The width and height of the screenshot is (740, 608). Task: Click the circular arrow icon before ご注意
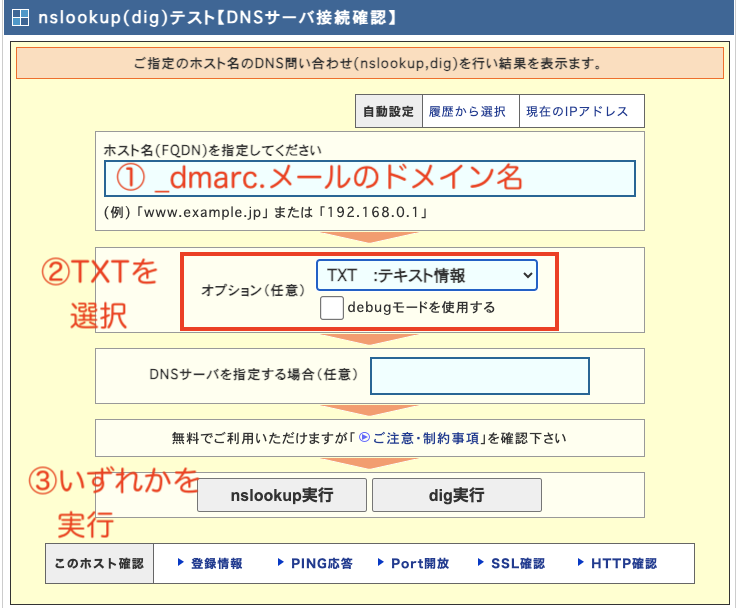364,438
